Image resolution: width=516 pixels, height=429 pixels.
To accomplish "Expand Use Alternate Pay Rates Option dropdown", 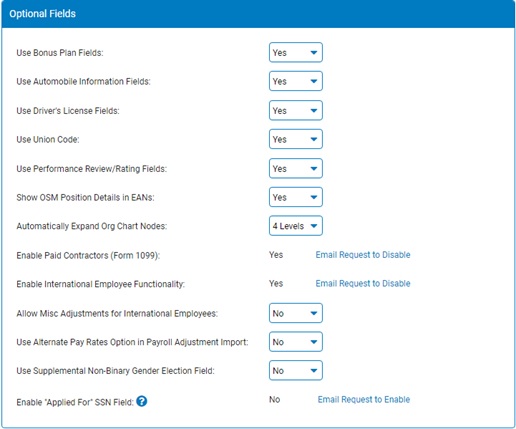I will pyautogui.click(x=296, y=342).
